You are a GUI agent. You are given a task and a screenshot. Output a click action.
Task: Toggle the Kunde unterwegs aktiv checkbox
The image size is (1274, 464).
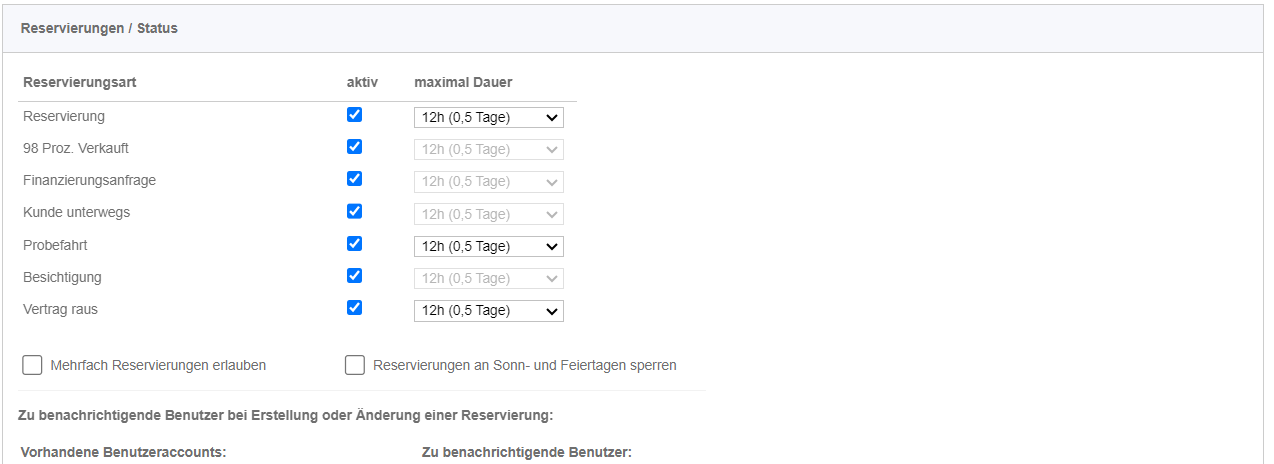(354, 211)
